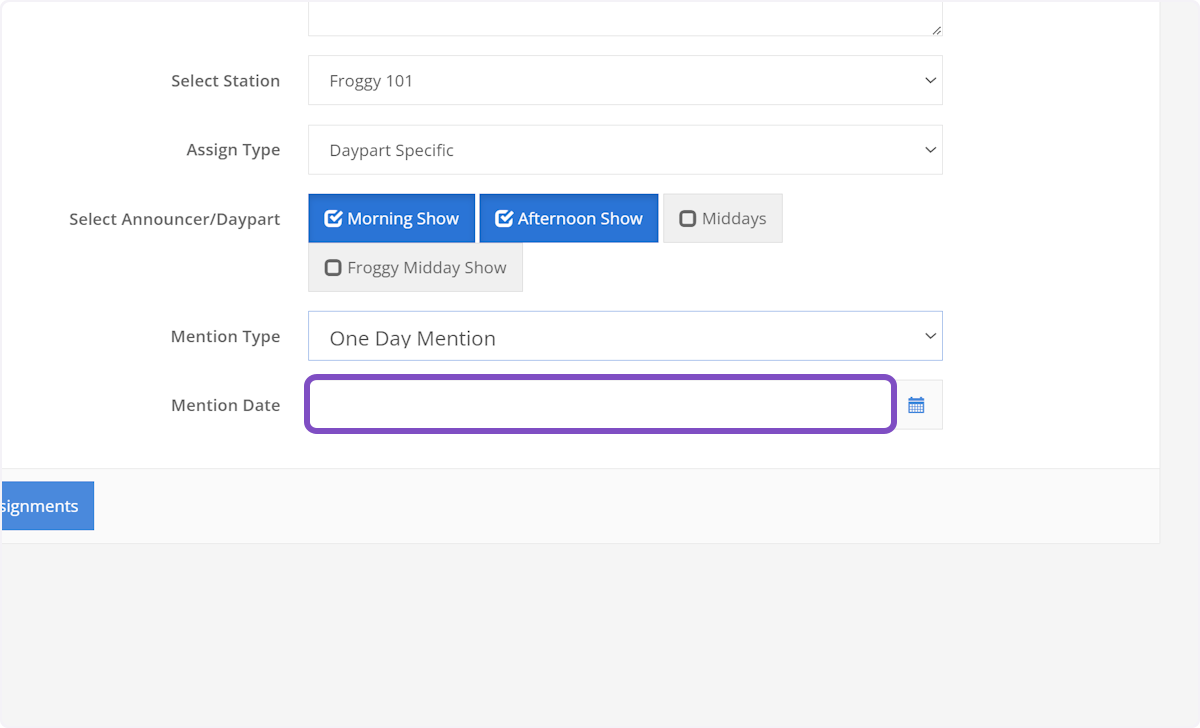The width and height of the screenshot is (1200, 728).
Task: Click the Morning Show button label text
Action: pos(403,219)
